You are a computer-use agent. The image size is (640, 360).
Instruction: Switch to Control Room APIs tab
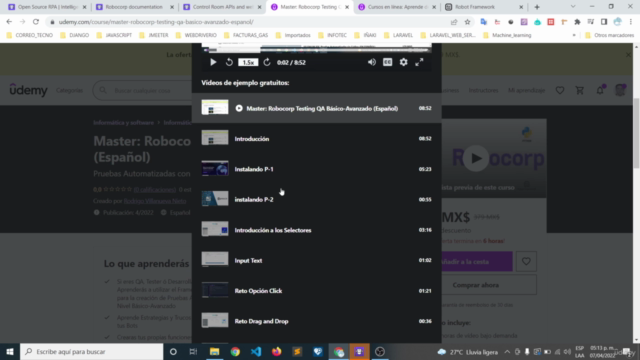pyautogui.click(x=222, y=7)
